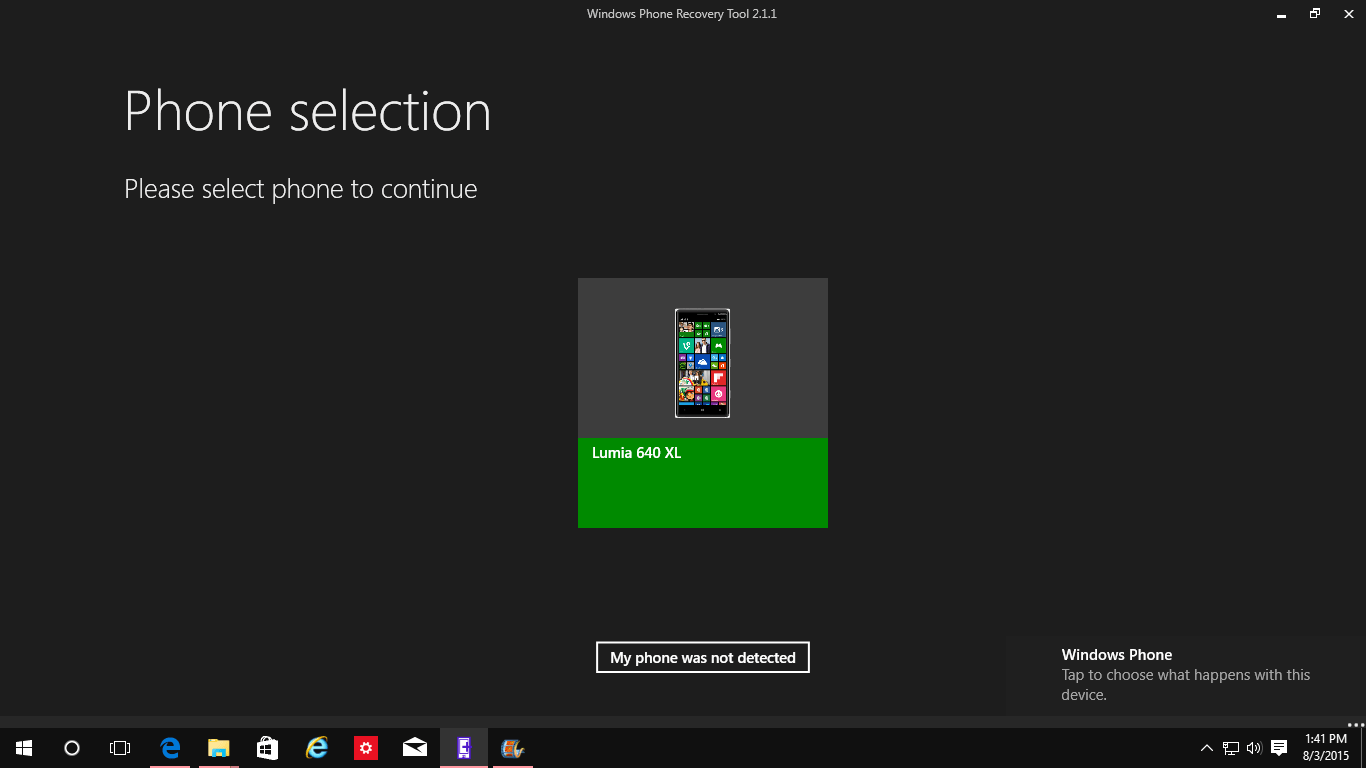
Task: Open the Mail app from the taskbar
Action: coord(414,747)
